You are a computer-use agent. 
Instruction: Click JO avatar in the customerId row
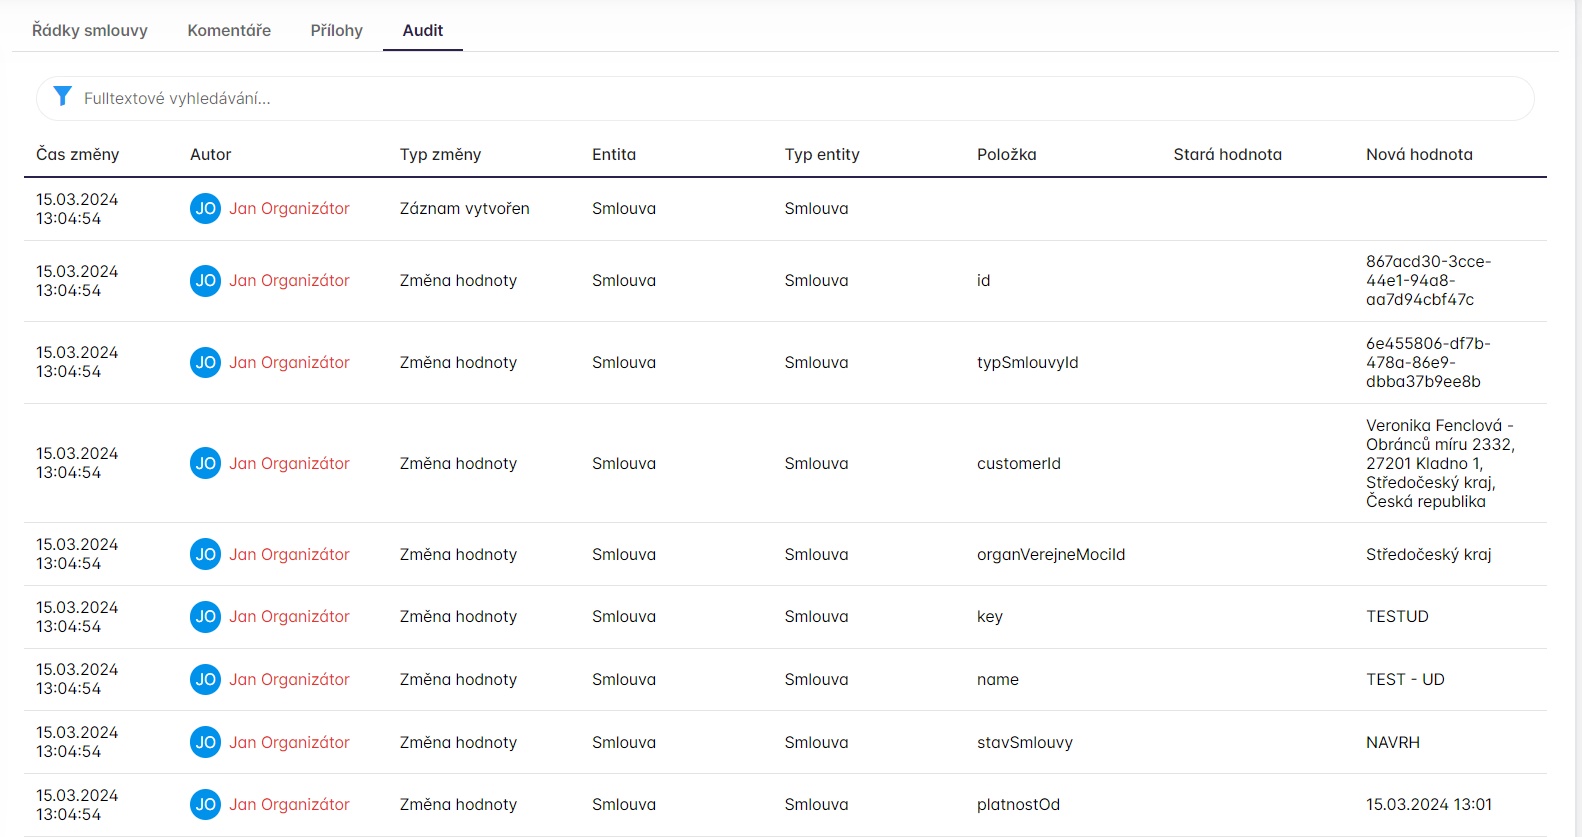coord(205,463)
